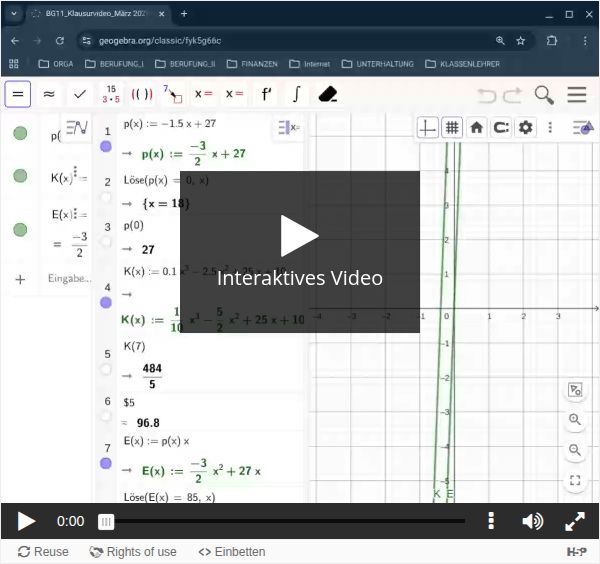Bookmark this page with the star icon
Image resolution: width=600 pixels, height=564 pixels.
click(521, 41)
